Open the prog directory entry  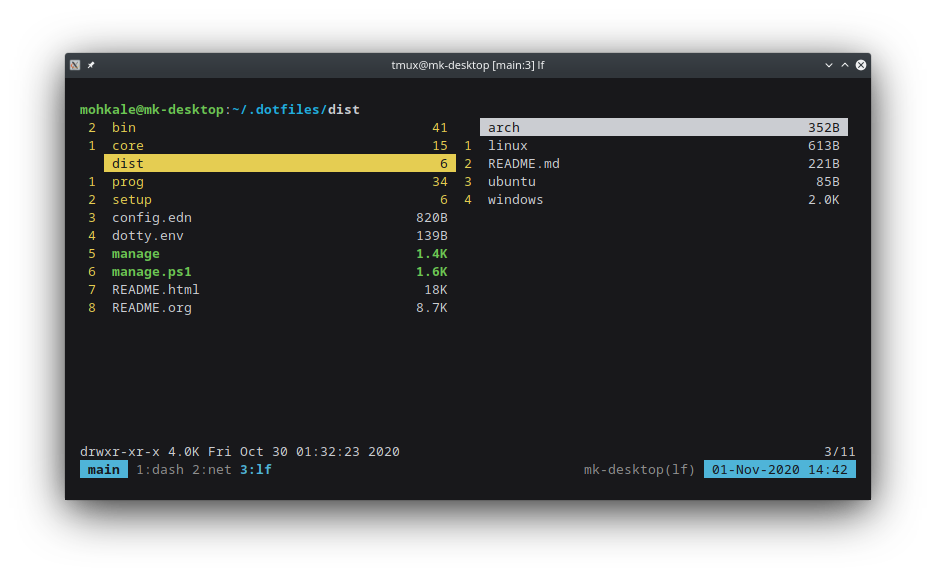[x=128, y=182]
